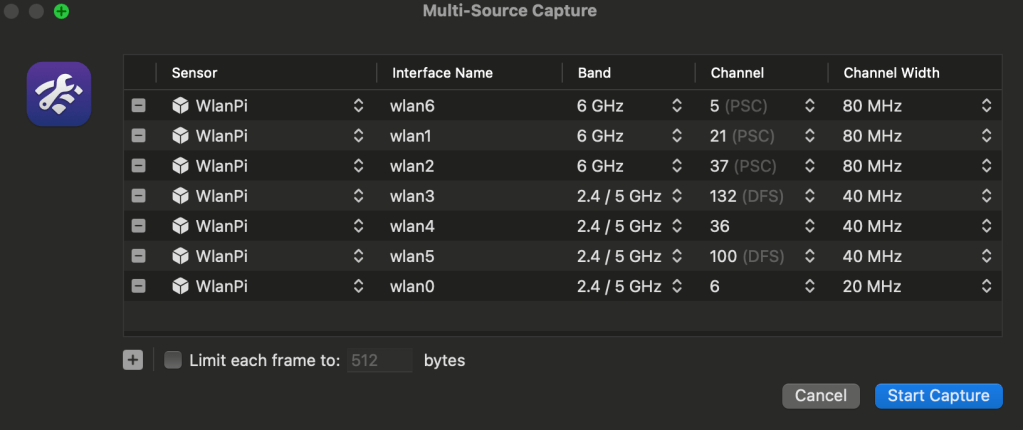The width and height of the screenshot is (1023, 430).
Task: Click the Interface Name column header
Action: tap(442, 73)
